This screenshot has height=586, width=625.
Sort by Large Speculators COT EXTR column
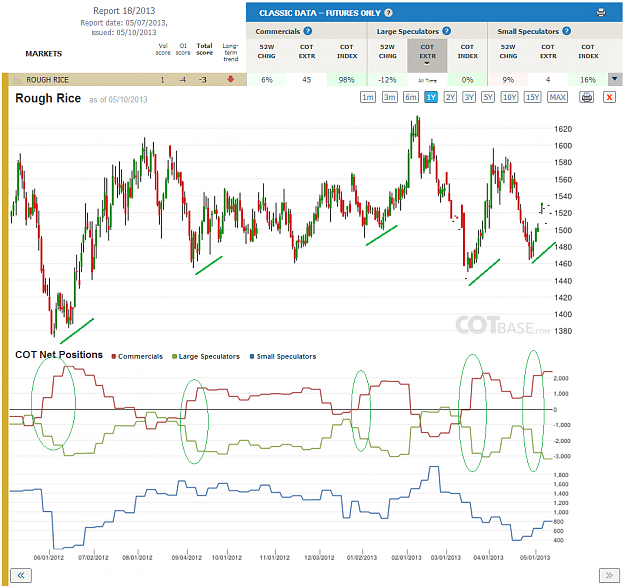[x=427, y=56]
